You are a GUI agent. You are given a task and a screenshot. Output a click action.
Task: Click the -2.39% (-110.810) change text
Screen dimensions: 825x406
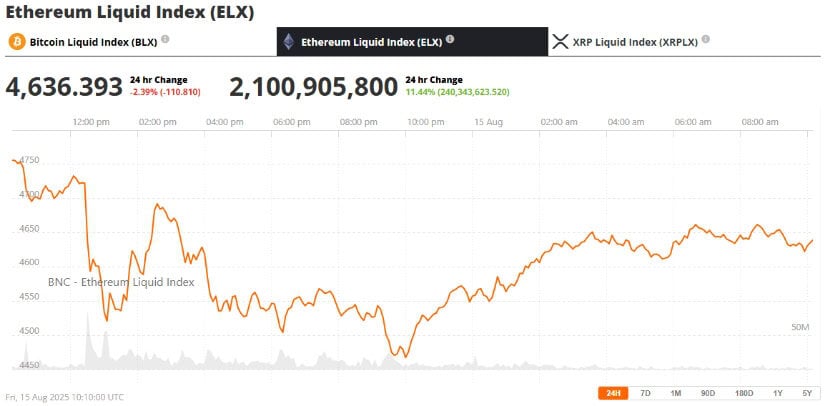pyautogui.click(x=165, y=92)
